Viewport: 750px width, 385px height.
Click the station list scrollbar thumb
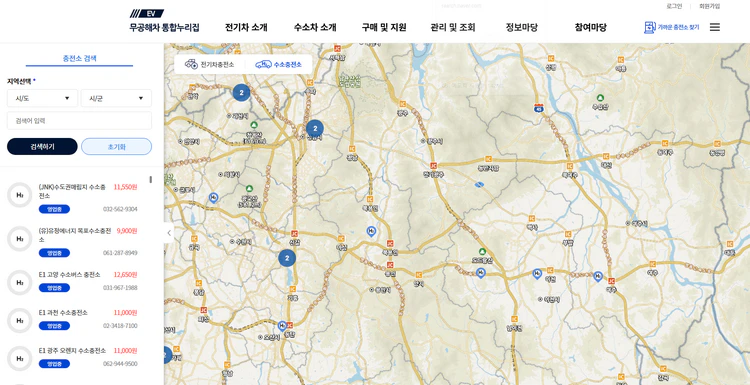coord(151,179)
